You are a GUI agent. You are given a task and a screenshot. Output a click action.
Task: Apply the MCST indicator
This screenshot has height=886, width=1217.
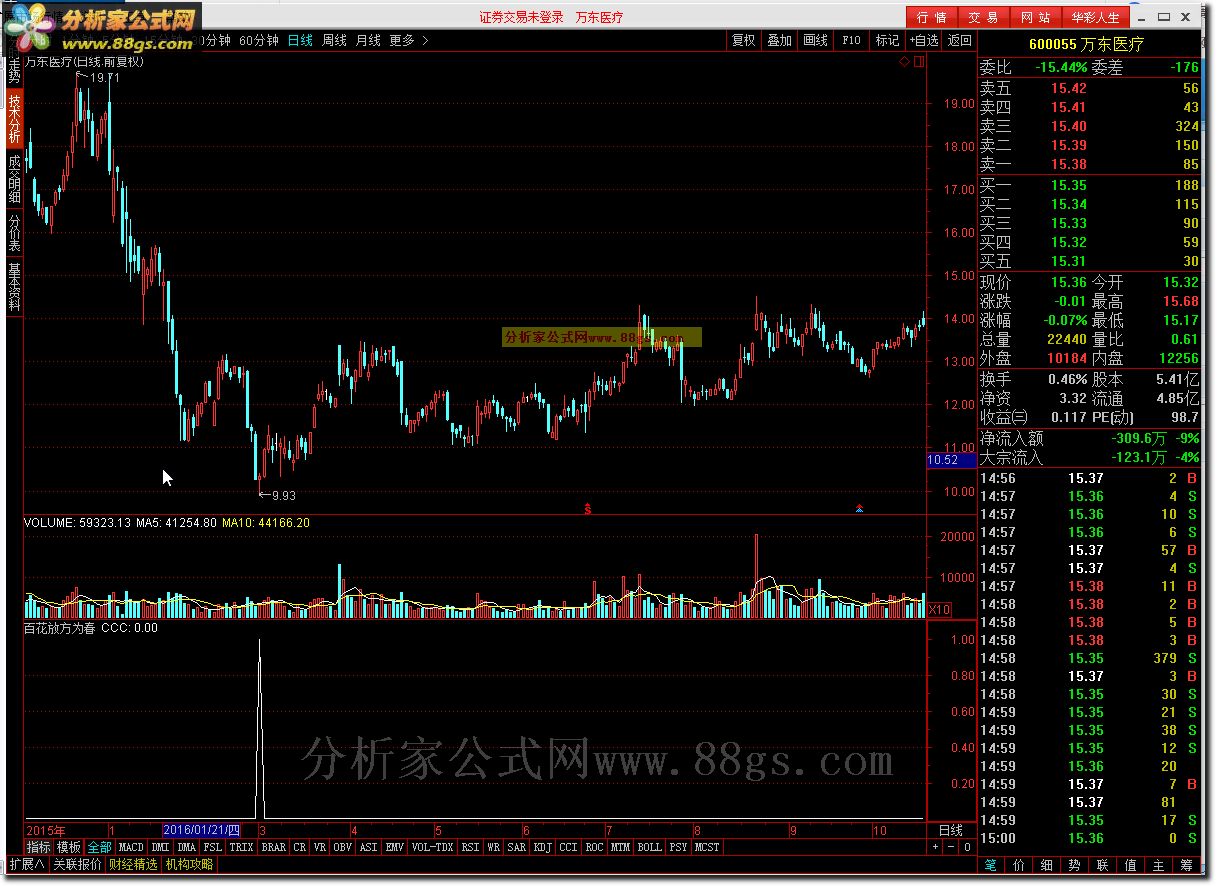coord(707,847)
